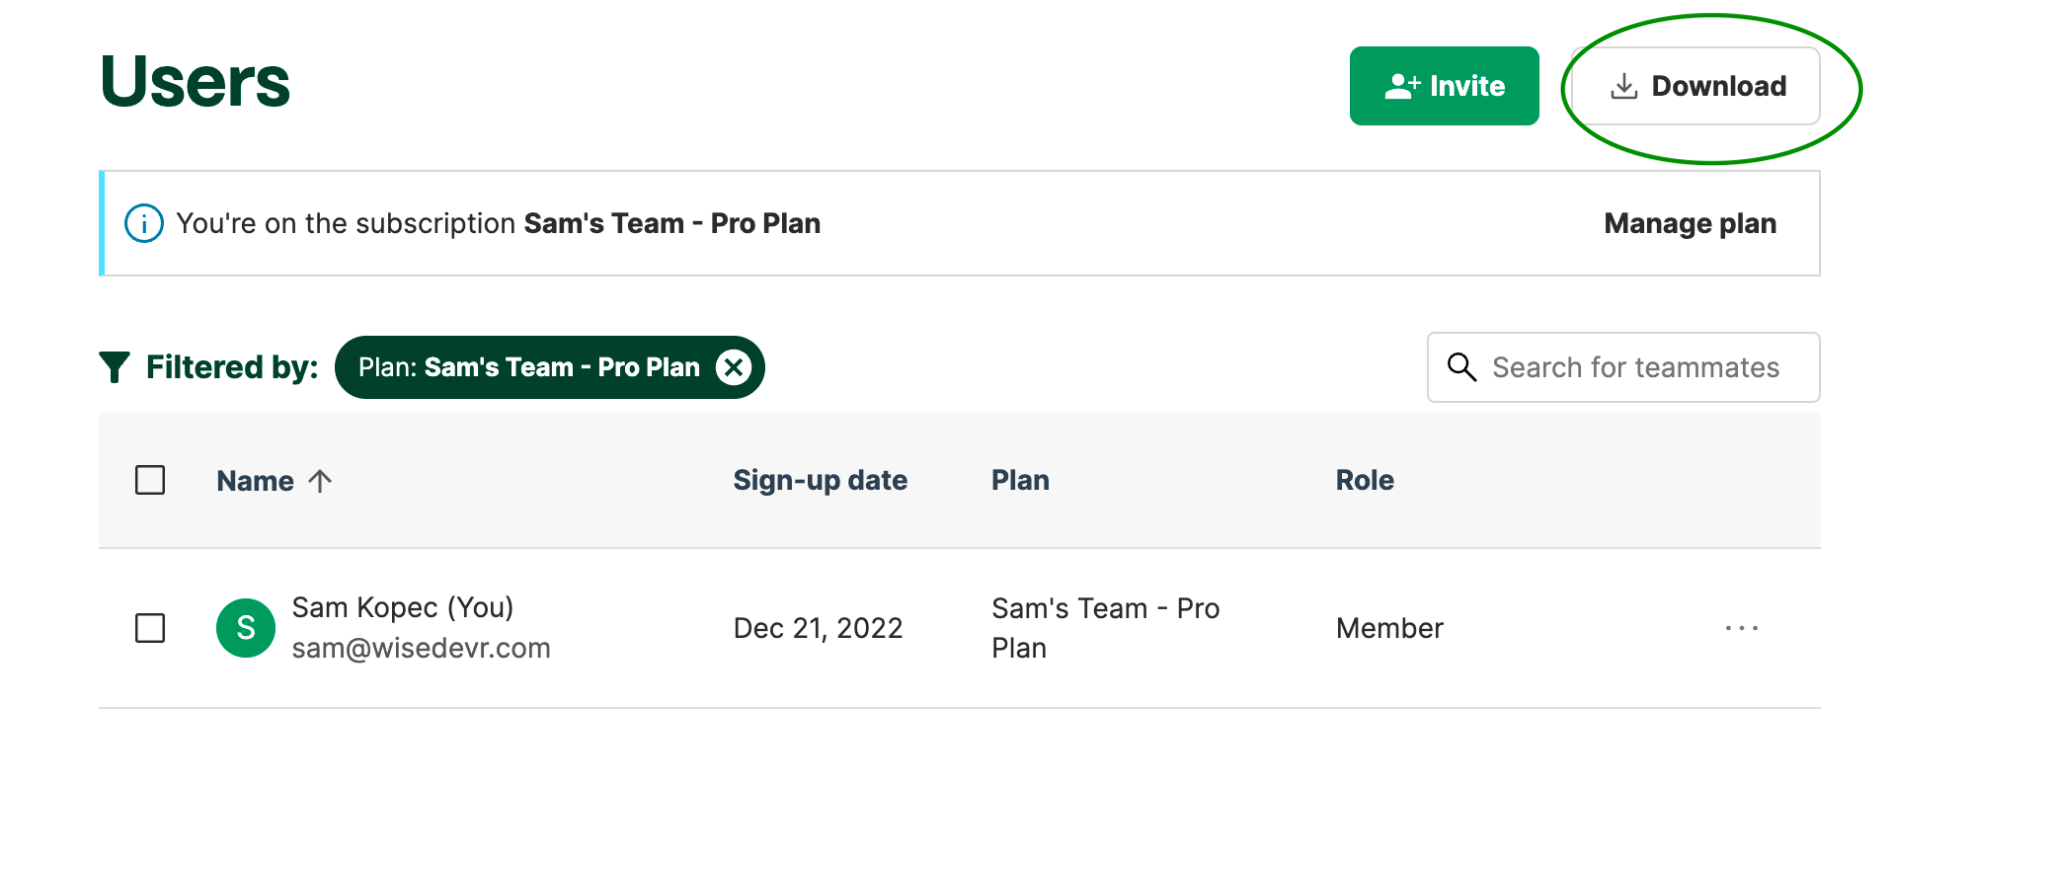Click Sam Kopec's green S avatar

pos(246,628)
